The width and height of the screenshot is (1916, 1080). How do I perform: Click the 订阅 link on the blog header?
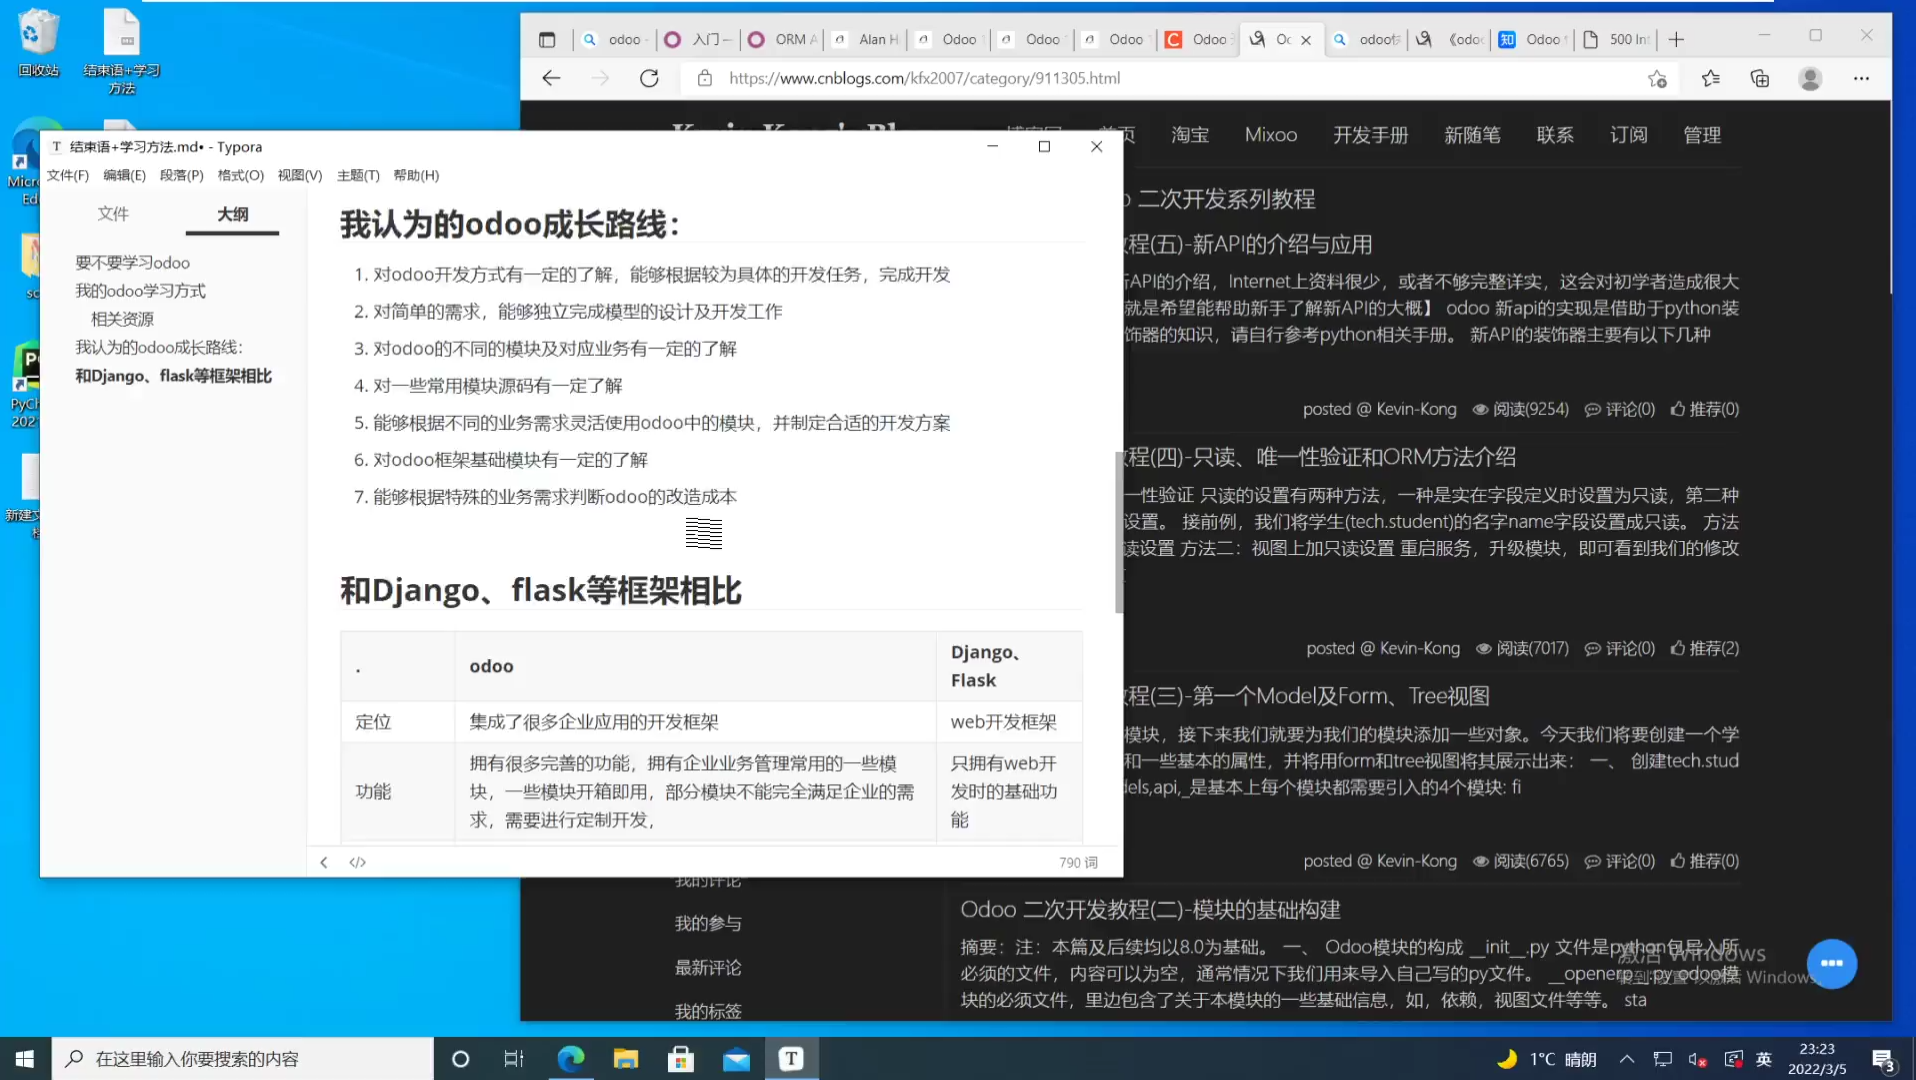[1628, 134]
